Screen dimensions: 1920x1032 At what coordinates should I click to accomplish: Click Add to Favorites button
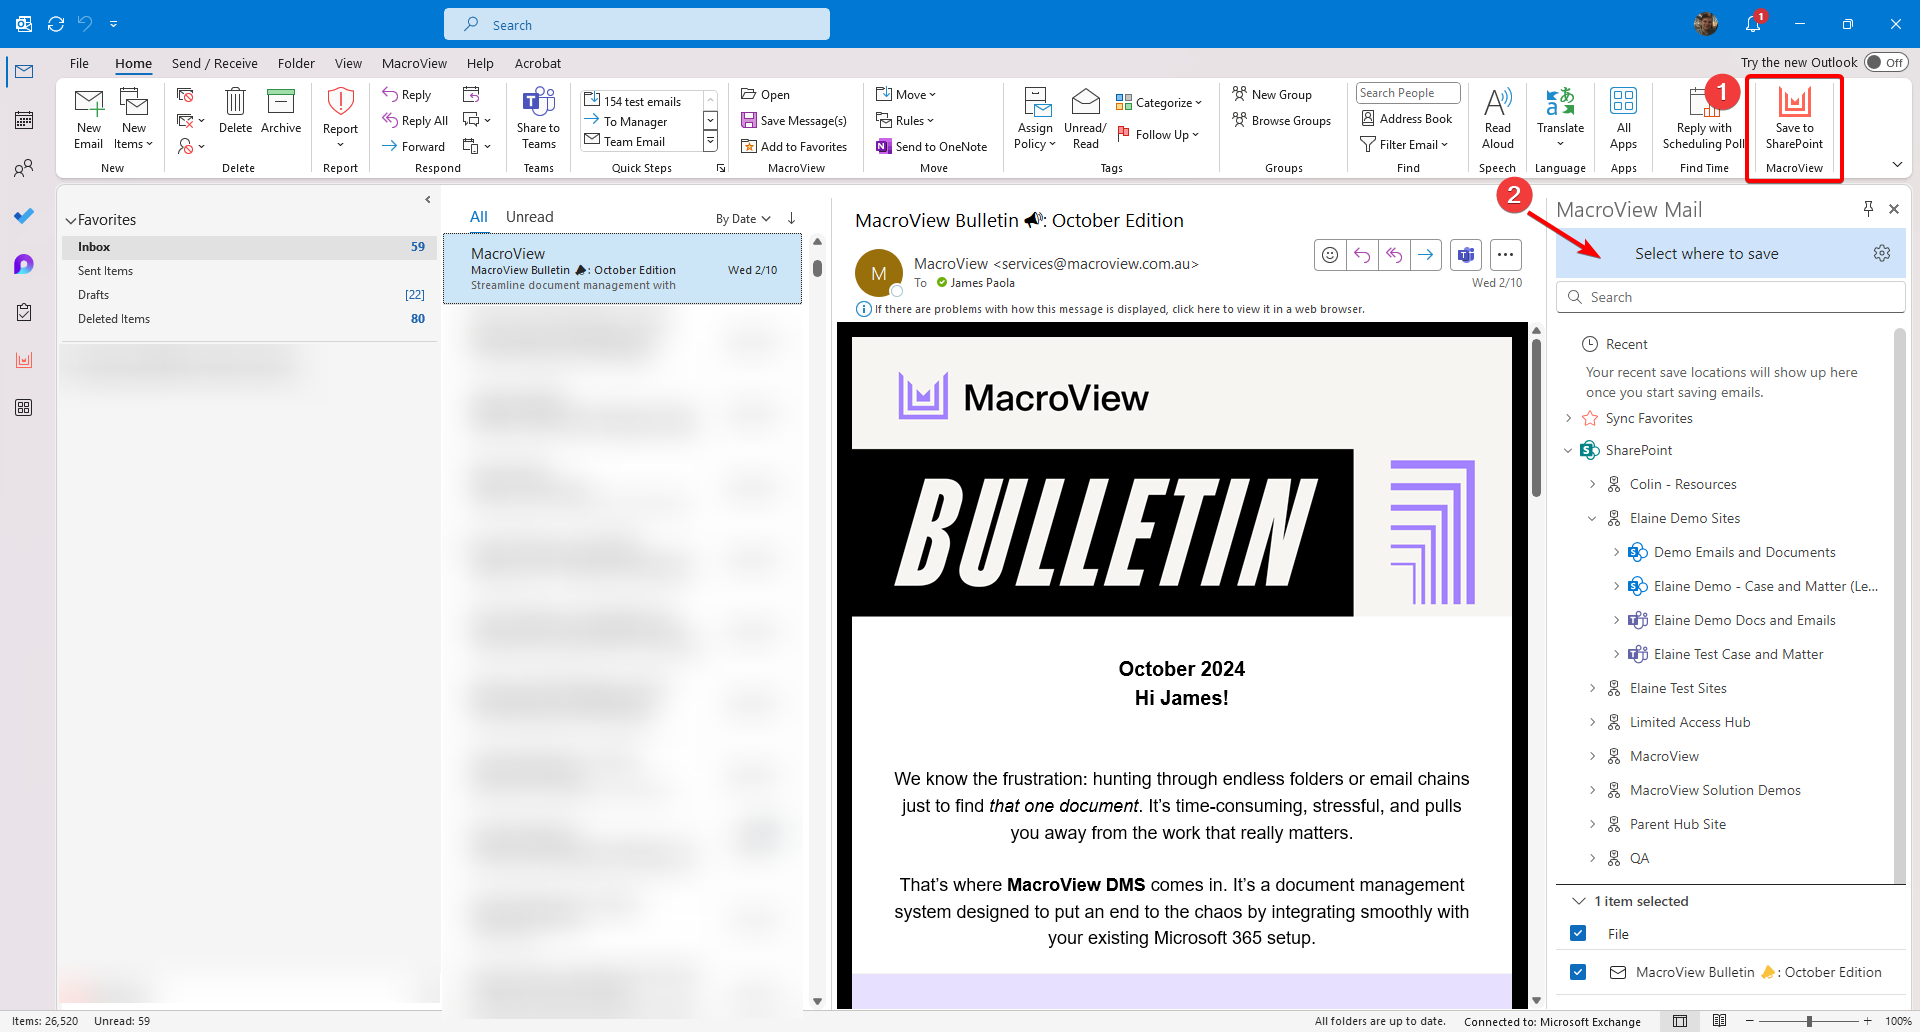[794, 146]
